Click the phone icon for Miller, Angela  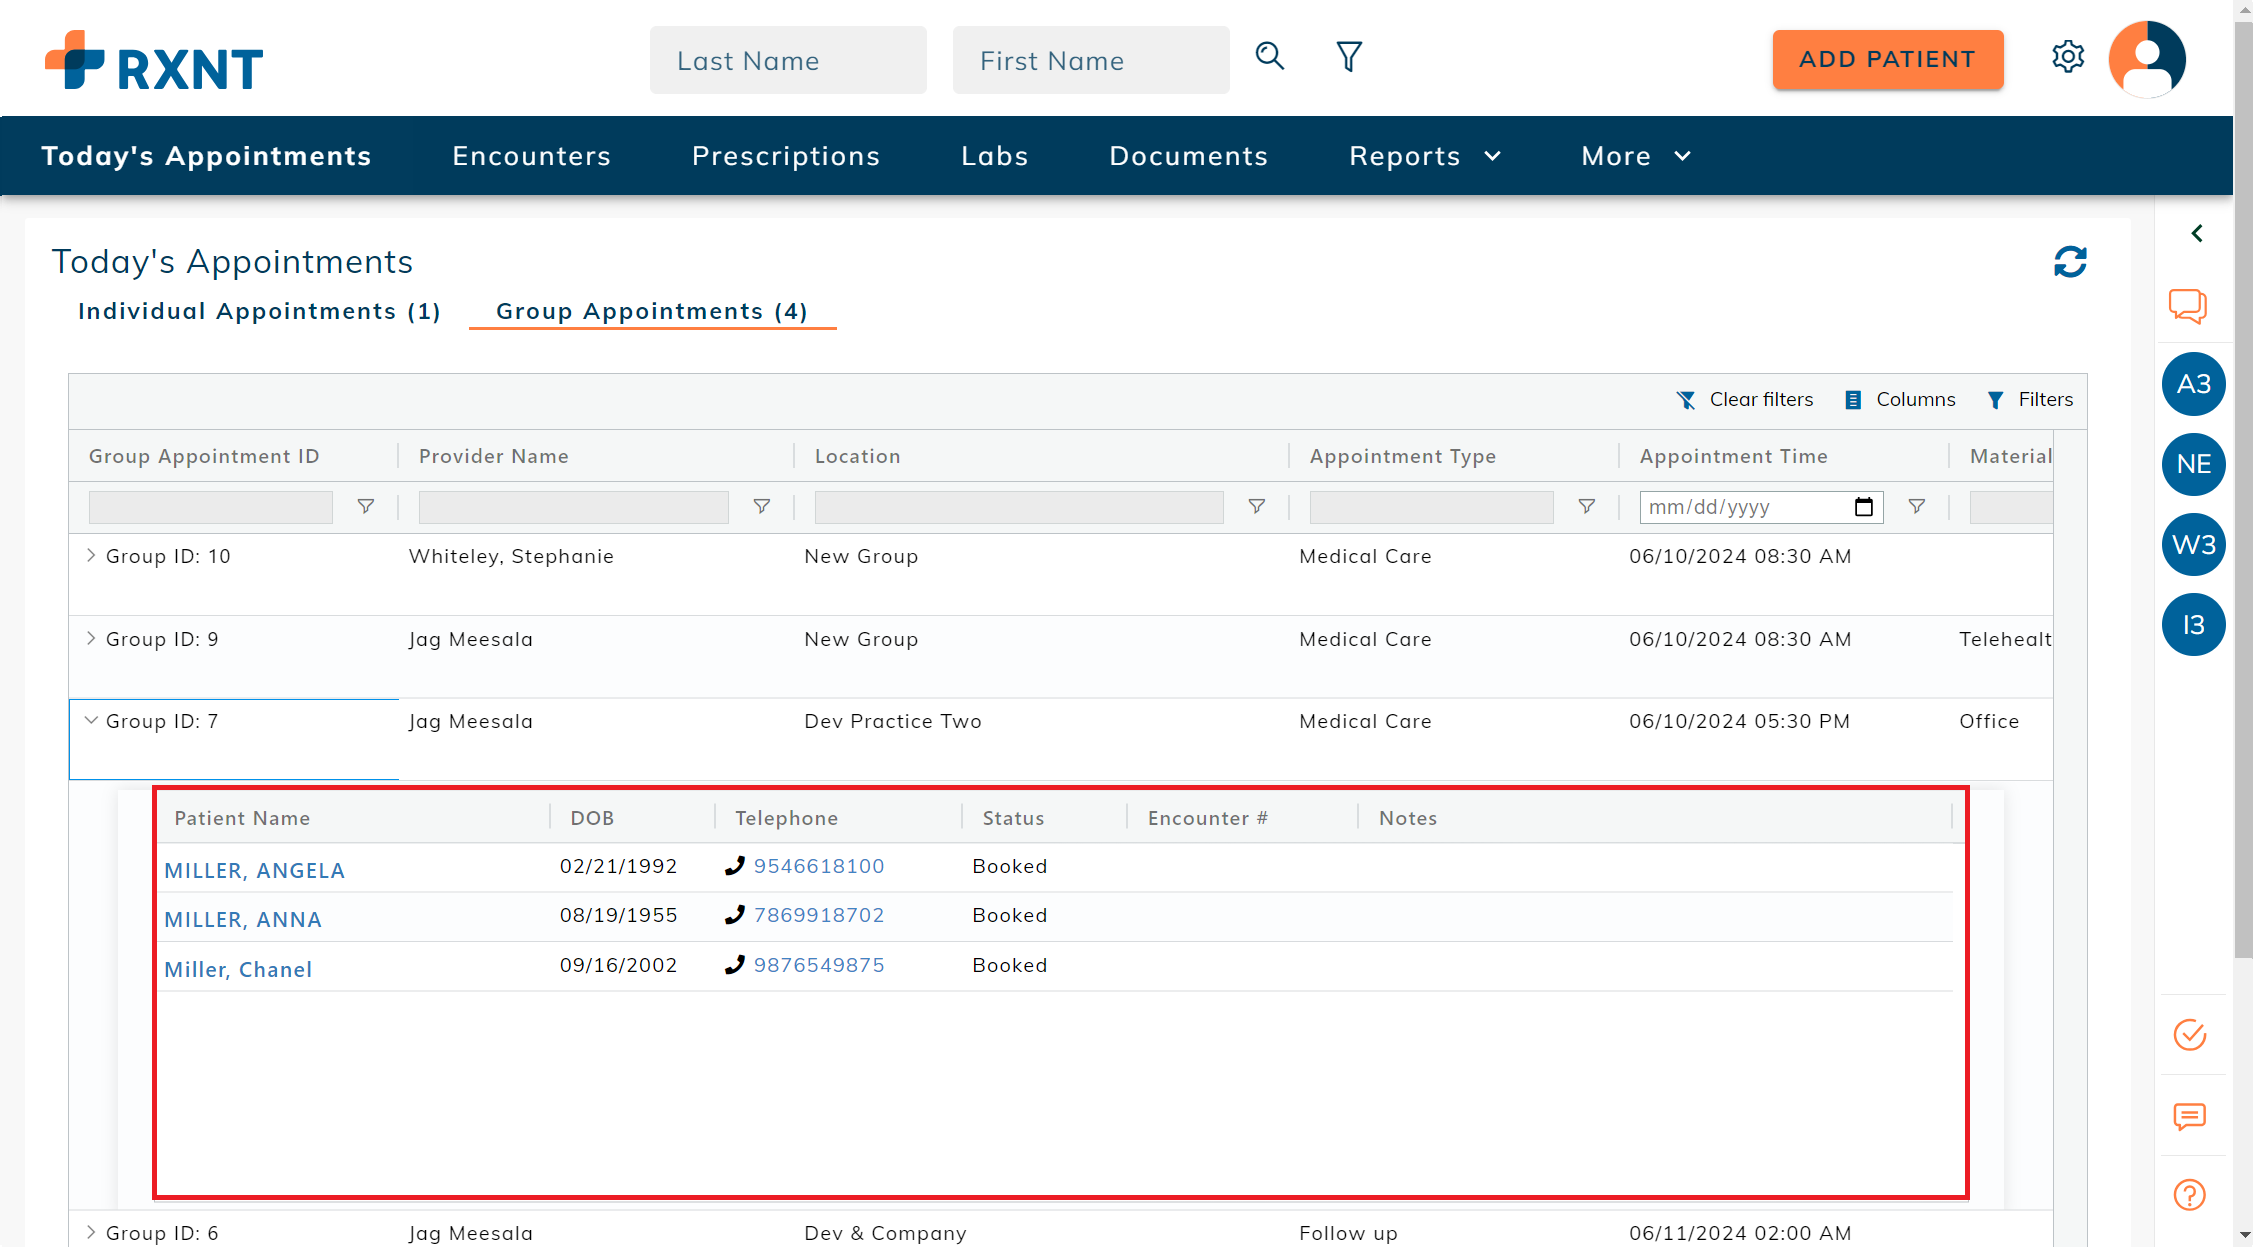click(x=735, y=866)
